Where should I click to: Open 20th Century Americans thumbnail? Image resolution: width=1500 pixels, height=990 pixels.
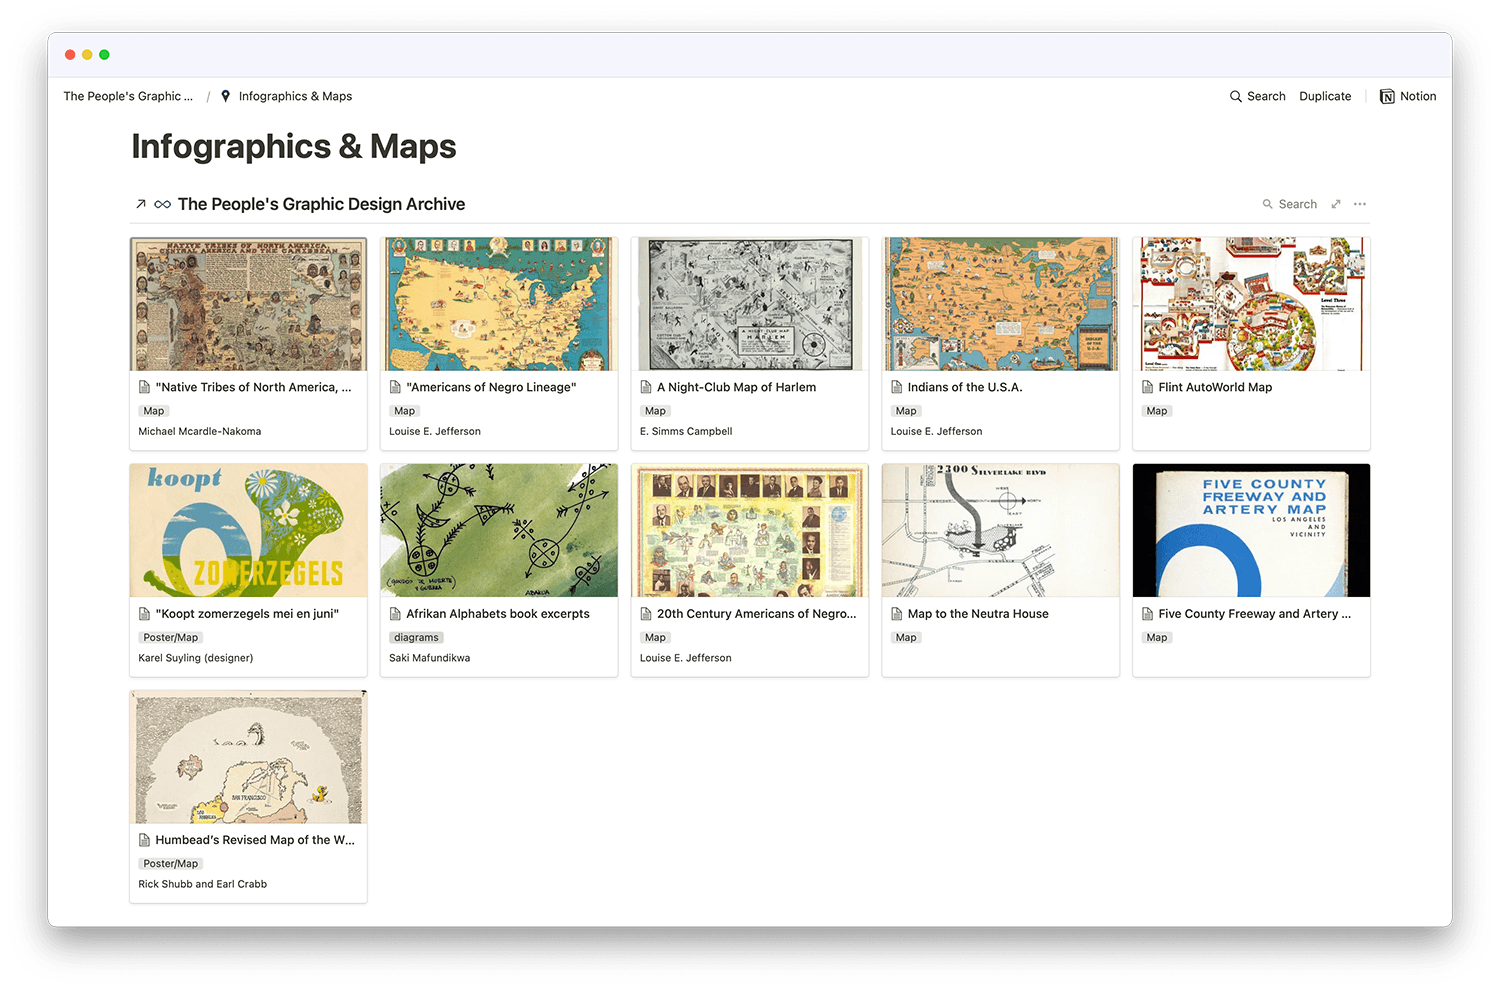click(x=750, y=530)
